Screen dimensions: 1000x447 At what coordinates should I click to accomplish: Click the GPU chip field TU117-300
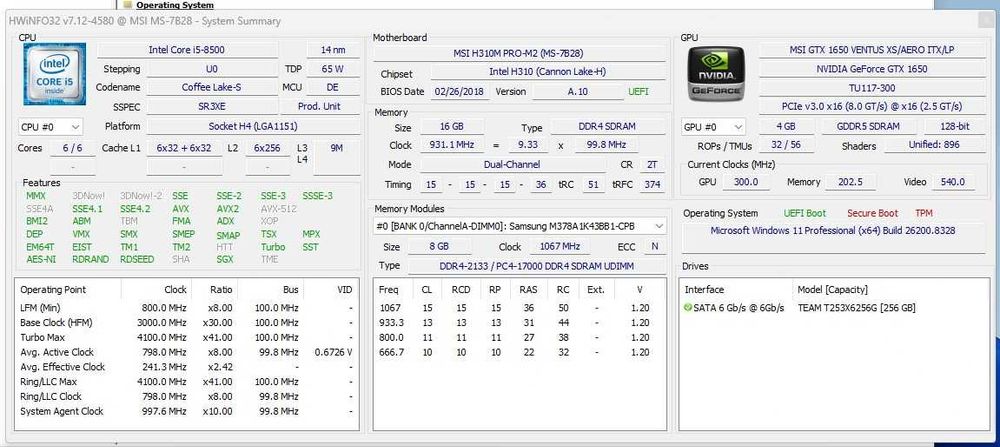871,87
